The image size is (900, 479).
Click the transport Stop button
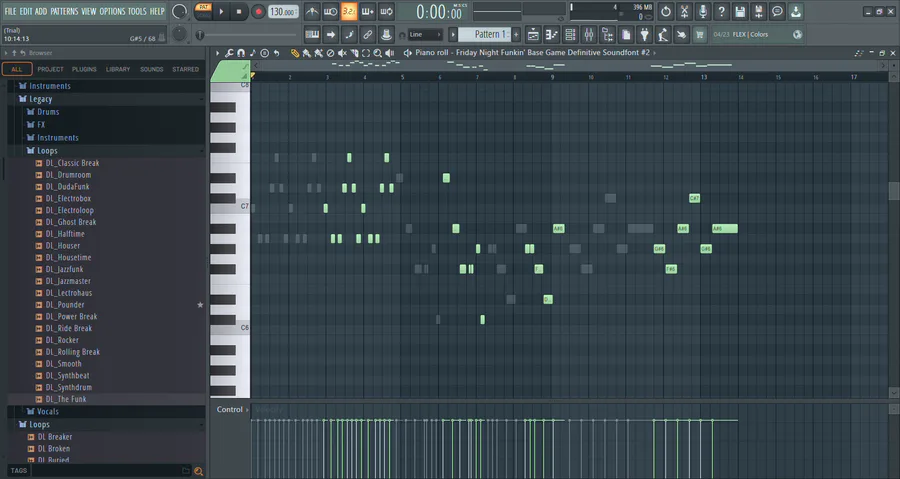coord(239,11)
